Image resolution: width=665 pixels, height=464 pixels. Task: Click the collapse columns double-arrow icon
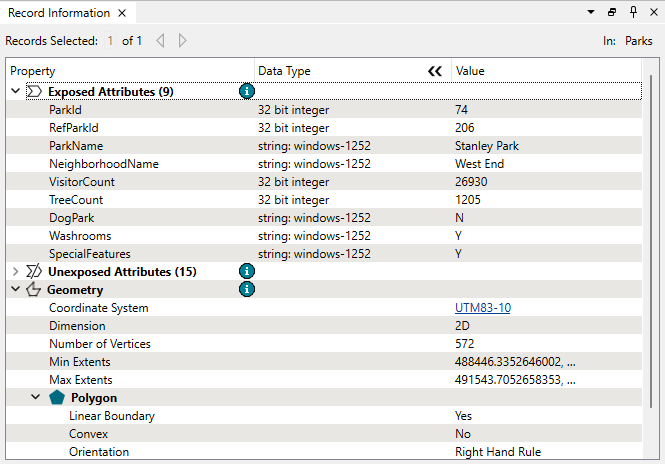434,71
